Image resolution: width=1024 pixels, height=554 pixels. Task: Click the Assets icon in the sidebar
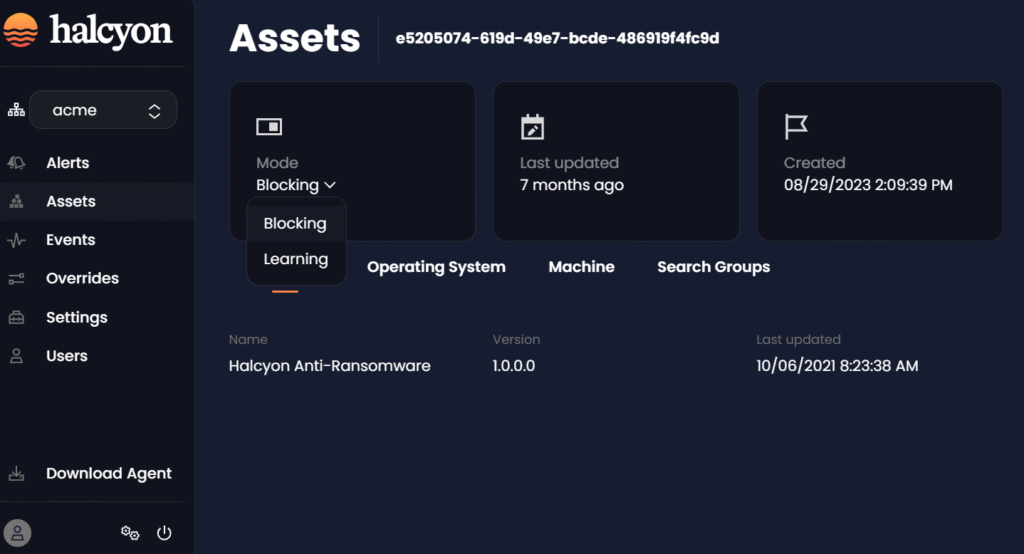(16, 202)
